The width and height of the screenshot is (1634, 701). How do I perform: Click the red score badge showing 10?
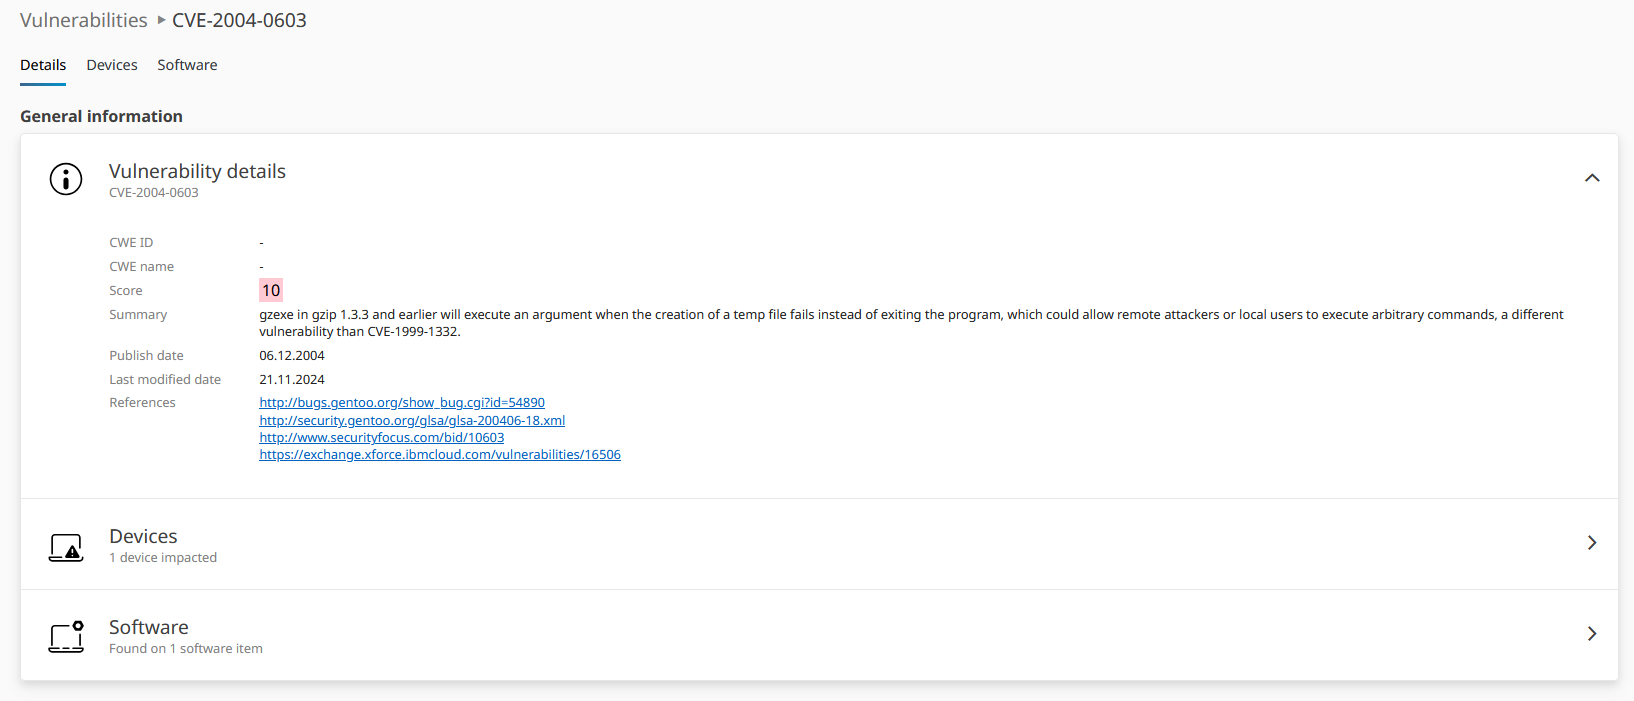pyautogui.click(x=271, y=291)
